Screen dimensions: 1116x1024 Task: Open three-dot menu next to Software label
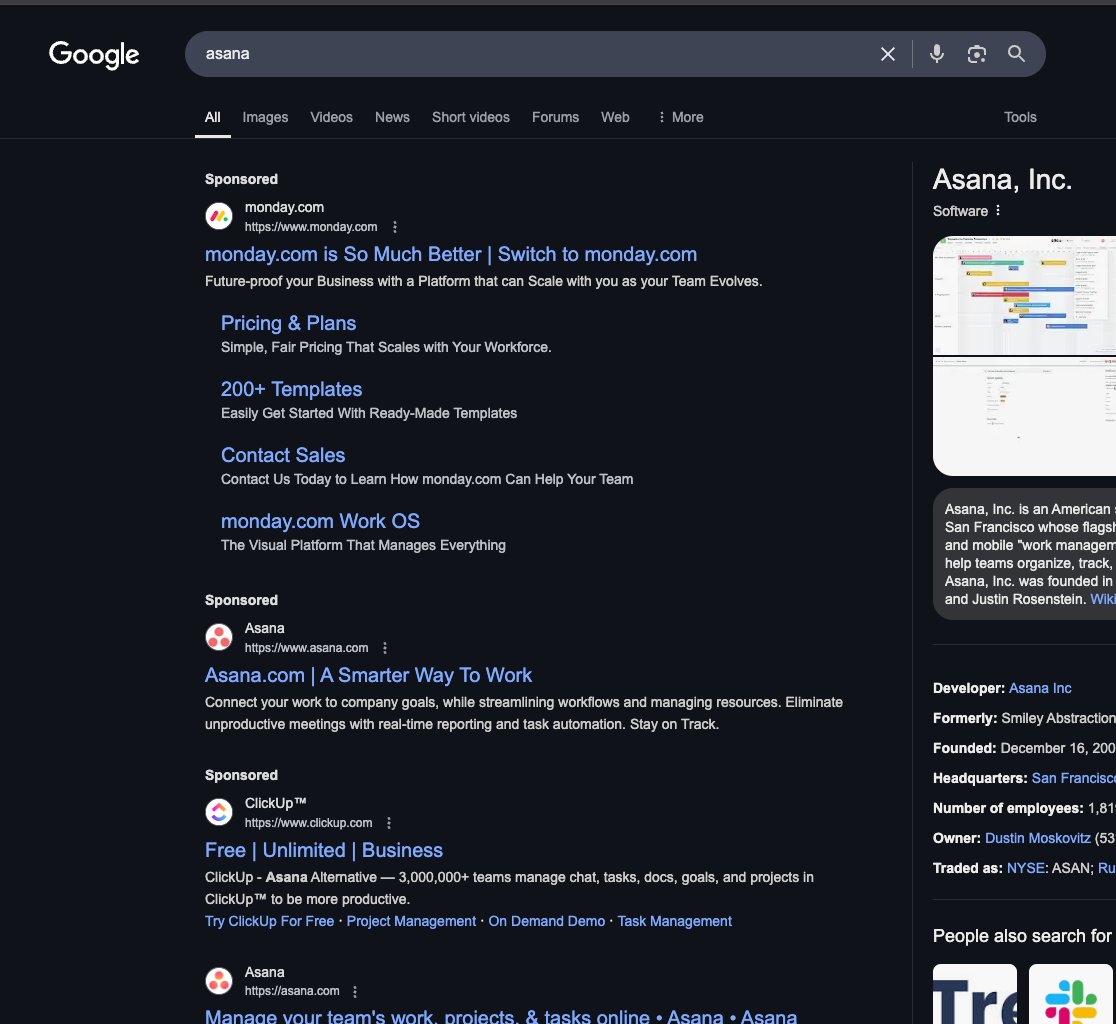coord(998,211)
